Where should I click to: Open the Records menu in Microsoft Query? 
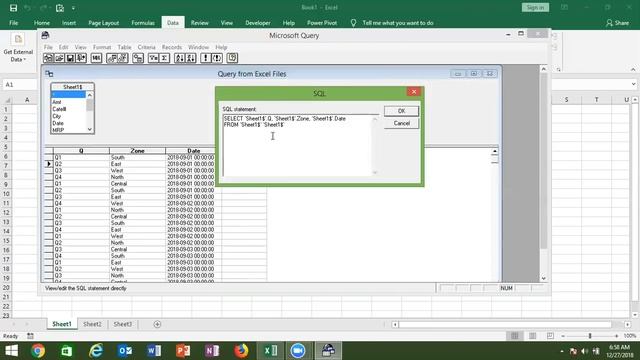tap(172, 47)
